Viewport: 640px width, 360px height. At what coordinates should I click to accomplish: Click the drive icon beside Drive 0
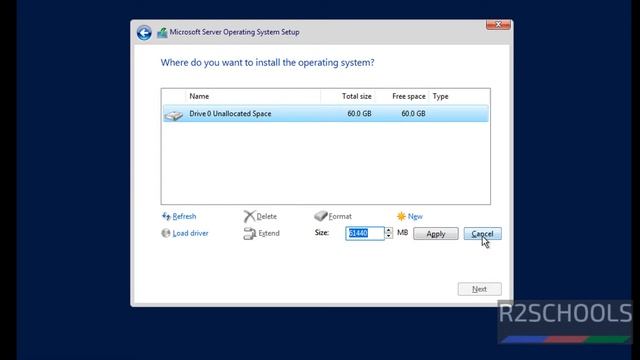(173, 116)
